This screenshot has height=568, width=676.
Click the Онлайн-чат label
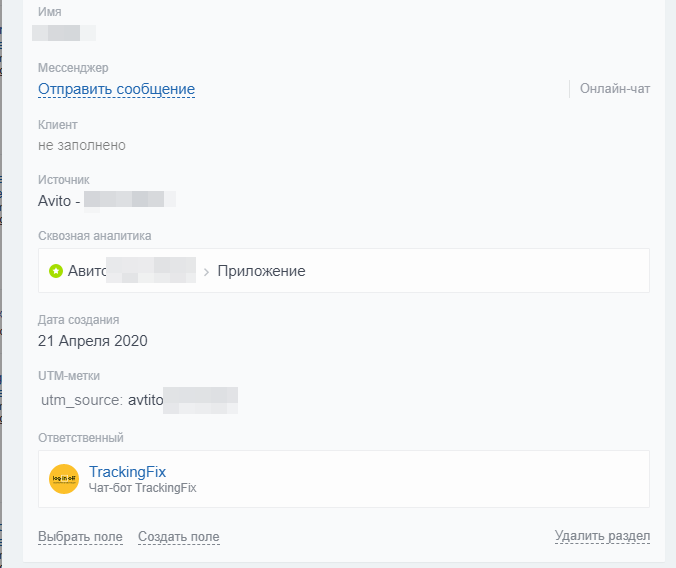615,89
